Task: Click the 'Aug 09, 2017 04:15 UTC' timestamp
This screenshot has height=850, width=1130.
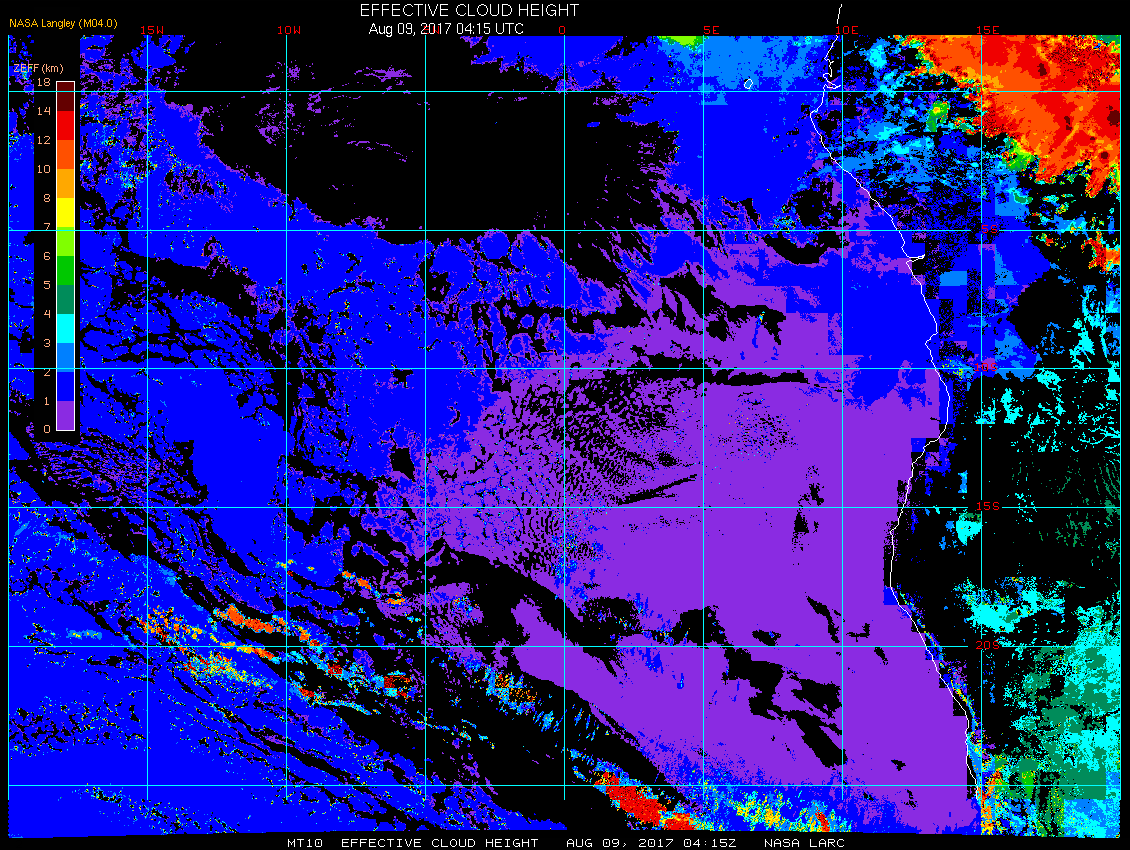Action: (x=446, y=29)
